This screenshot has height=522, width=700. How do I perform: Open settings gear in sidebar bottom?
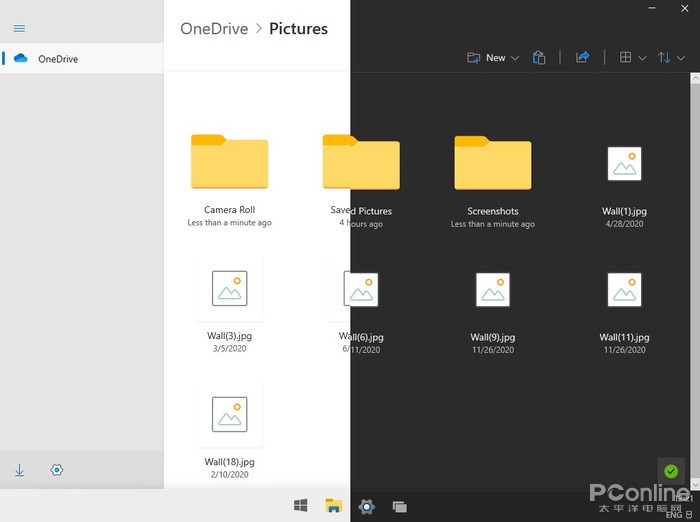[x=56, y=469]
